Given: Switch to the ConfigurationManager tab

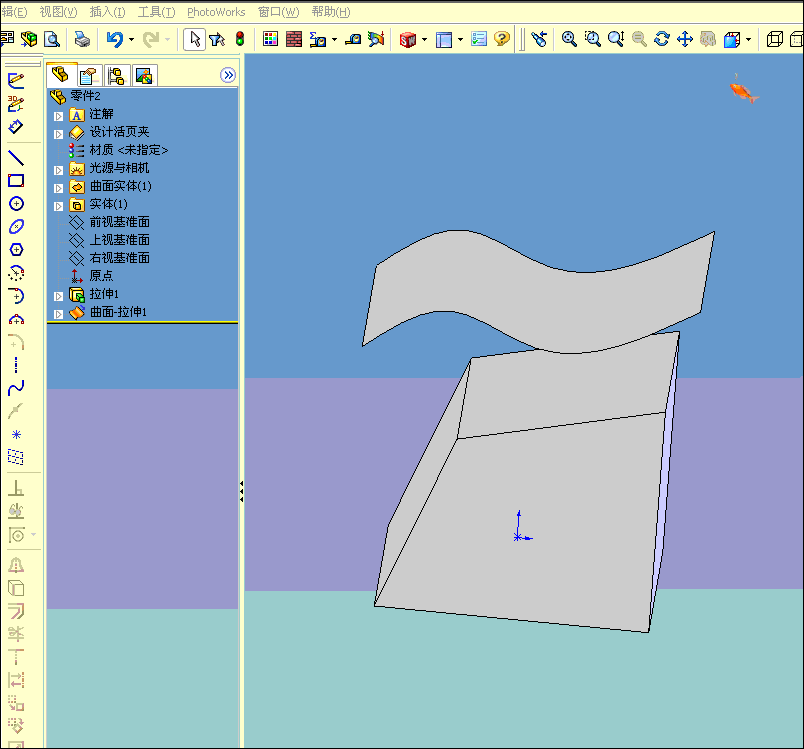Looking at the screenshot, I should point(117,76).
